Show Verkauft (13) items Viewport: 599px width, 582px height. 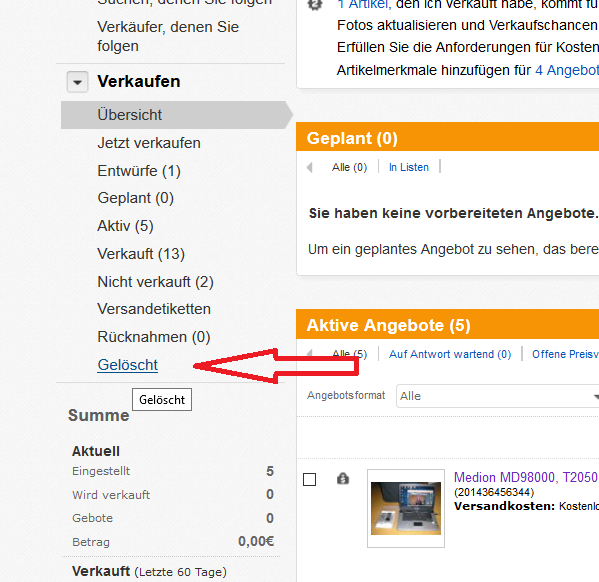coord(141,254)
